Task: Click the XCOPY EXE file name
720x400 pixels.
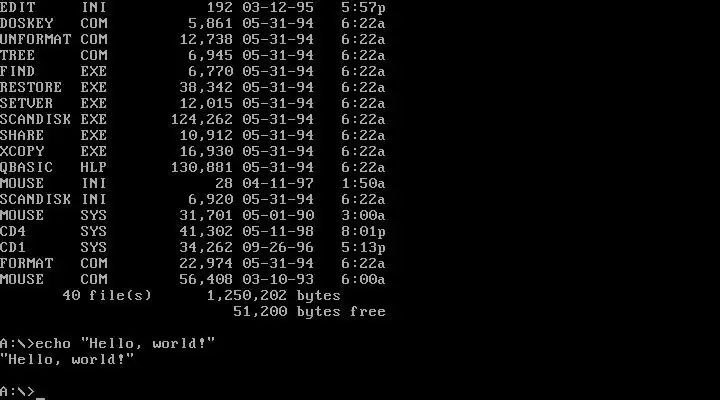Action: (x=54, y=152)
